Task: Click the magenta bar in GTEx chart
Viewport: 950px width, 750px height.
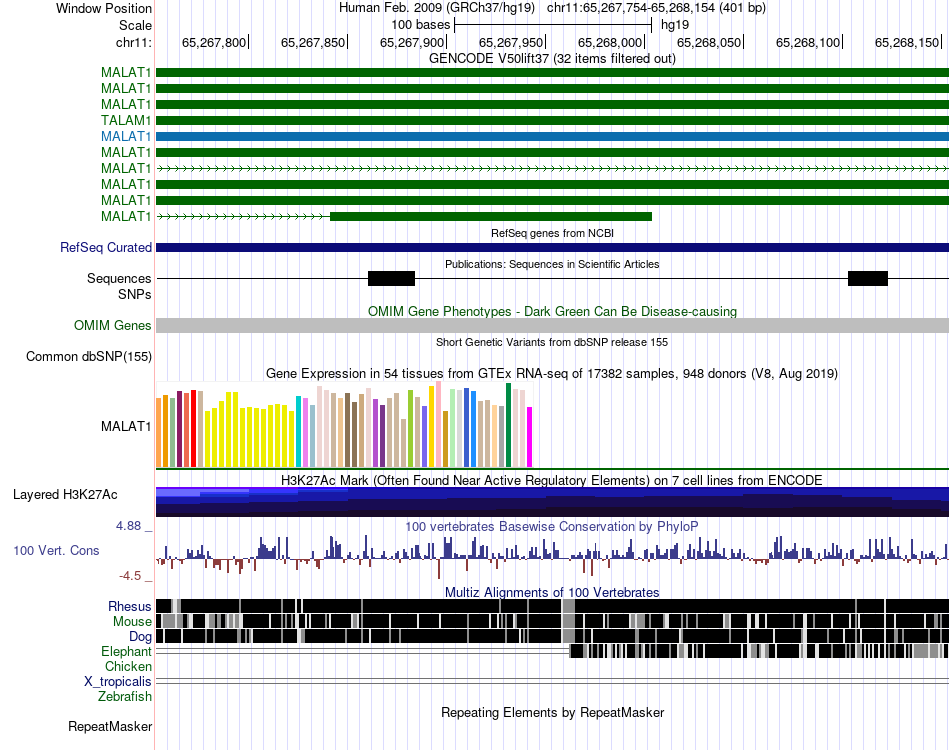Action: point(530,437)
